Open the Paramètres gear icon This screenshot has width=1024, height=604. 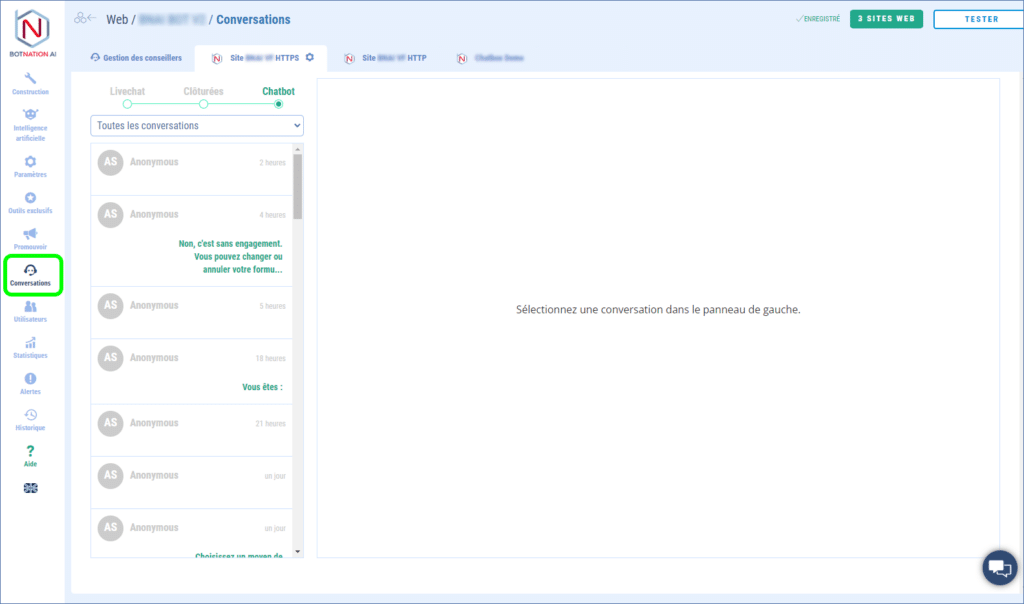(x=30, y=161)
